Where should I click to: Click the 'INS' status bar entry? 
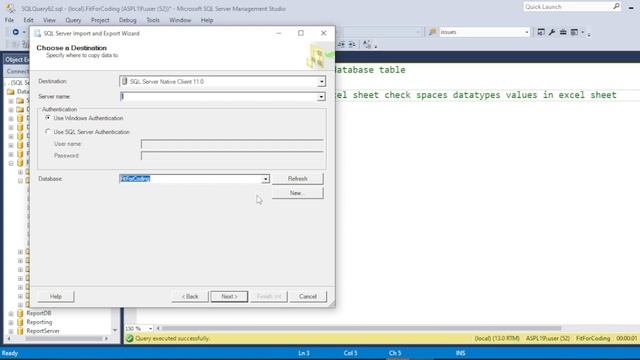coord(460,353)
